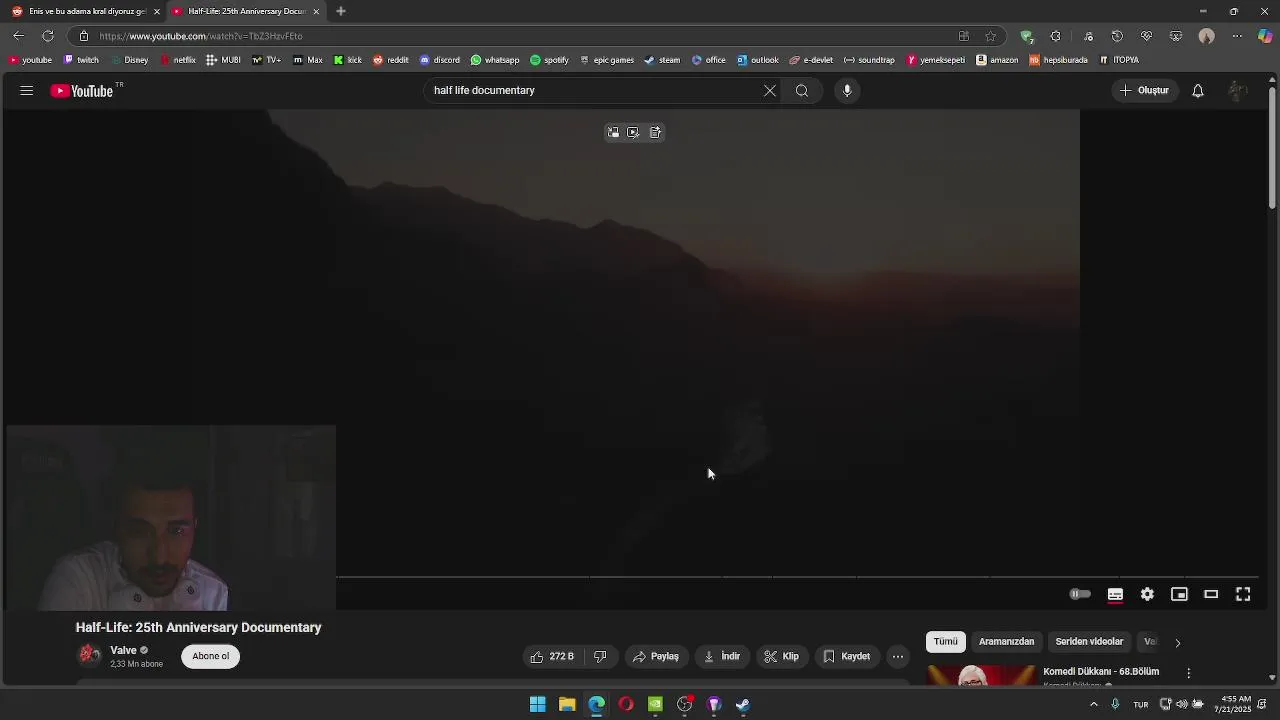This screenshot has height=720, width=1280.
Task: Toggle theater mode in the player
Action: pyautogui.click(x=1211, y=594)
